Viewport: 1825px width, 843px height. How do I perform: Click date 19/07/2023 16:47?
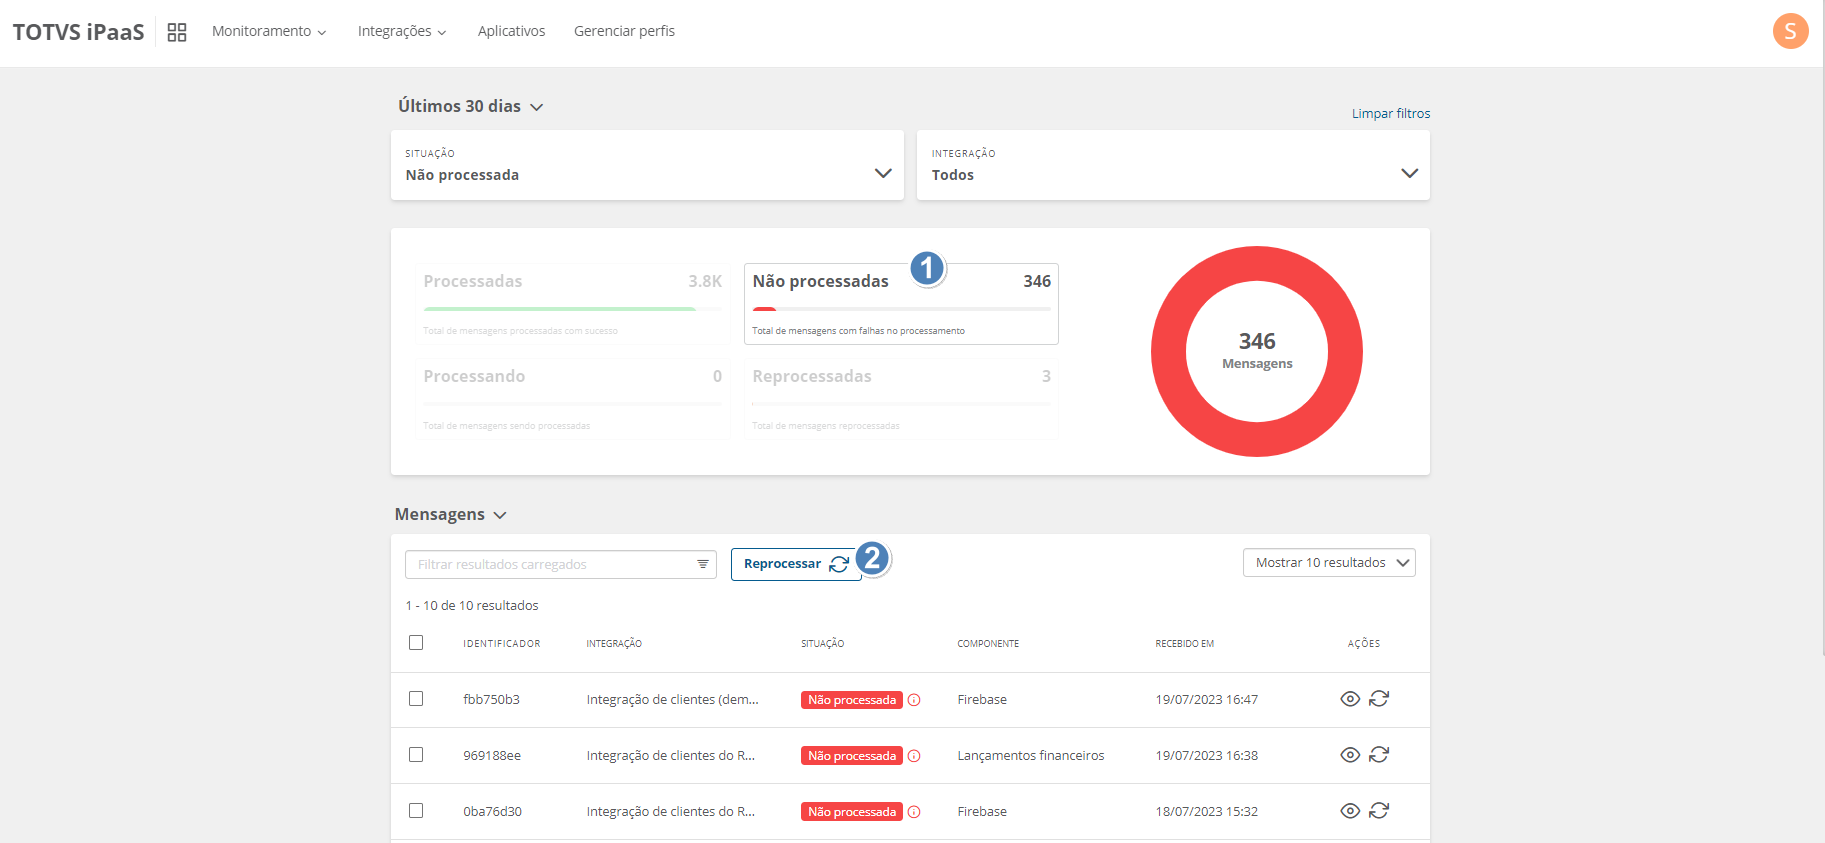[x=1207, y=699]
